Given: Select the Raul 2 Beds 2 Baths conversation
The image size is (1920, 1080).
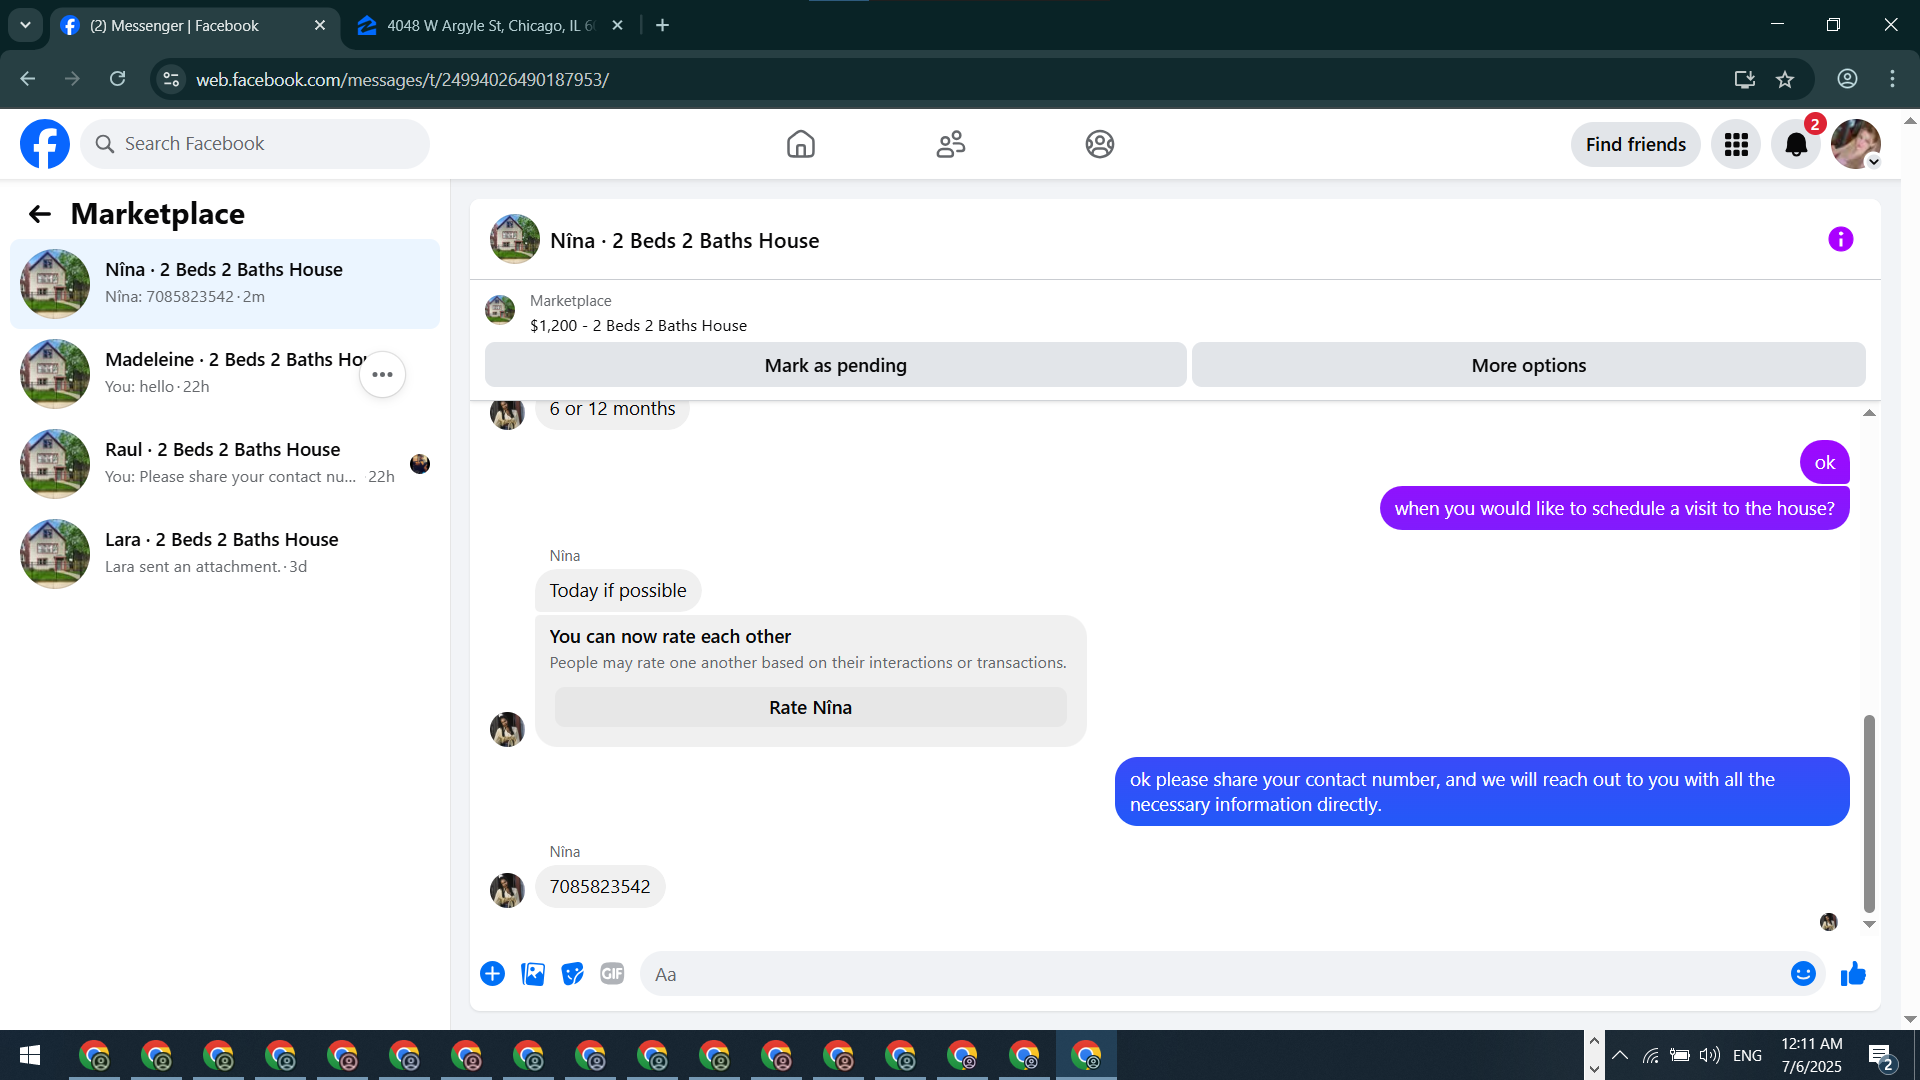Looking at the screenshot, I should [x=225, y=463].
